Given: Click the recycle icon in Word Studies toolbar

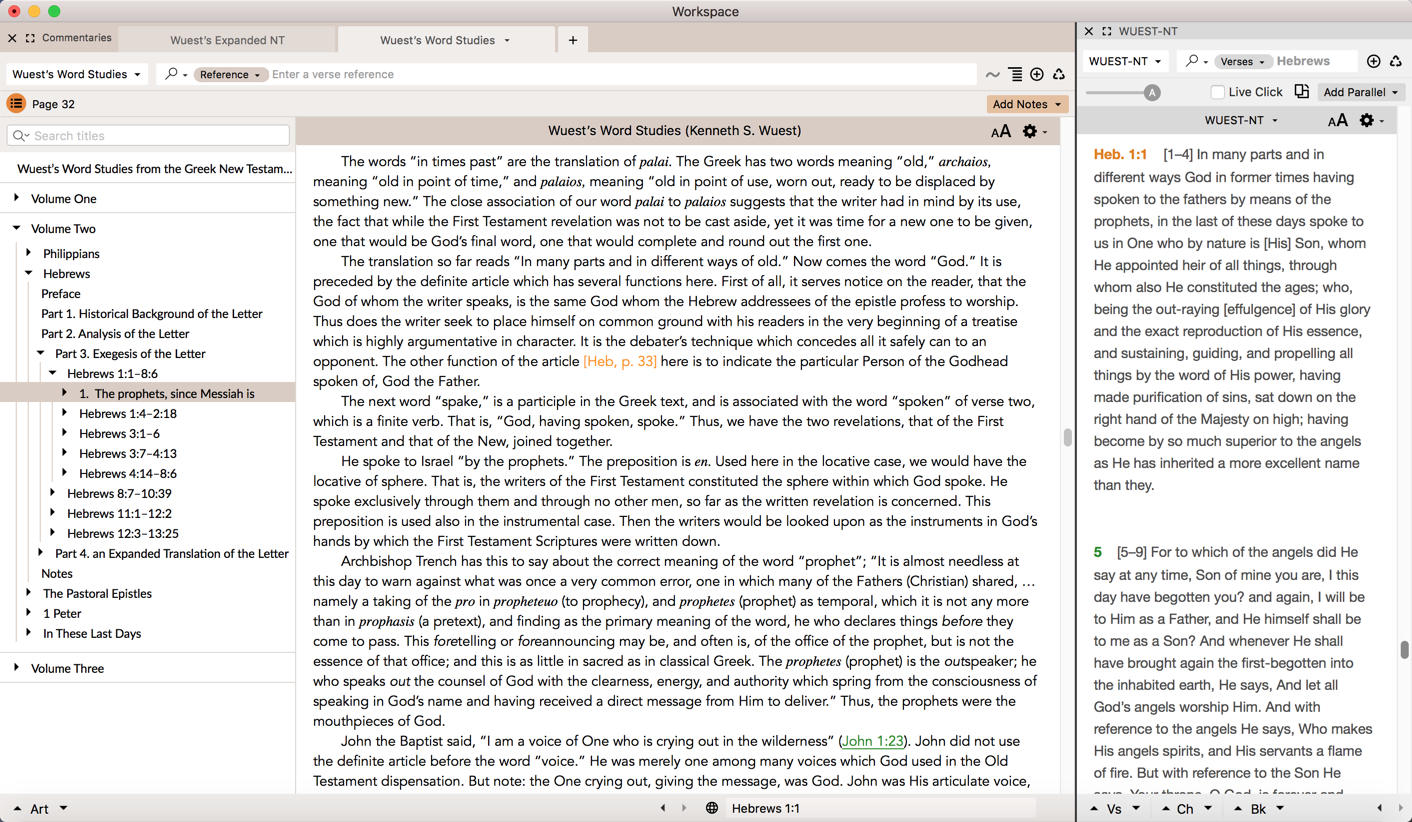Looking at the screenshot, I should [x=1059, y=74].
